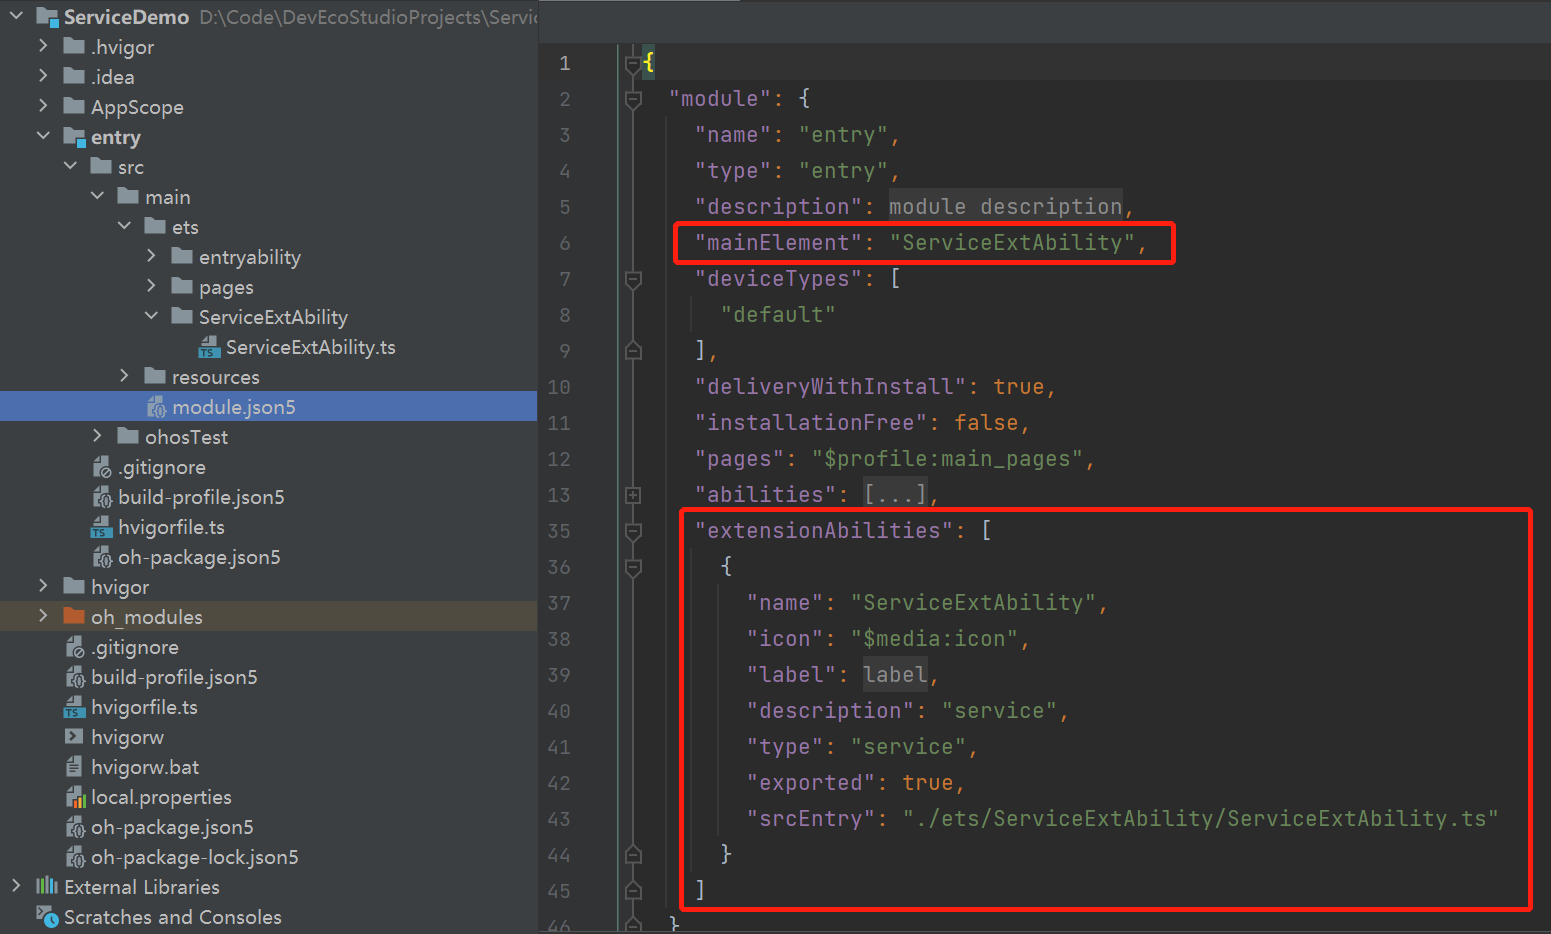Click the mainElement key on line 6

pyautogui.click(x=778, y=242)
